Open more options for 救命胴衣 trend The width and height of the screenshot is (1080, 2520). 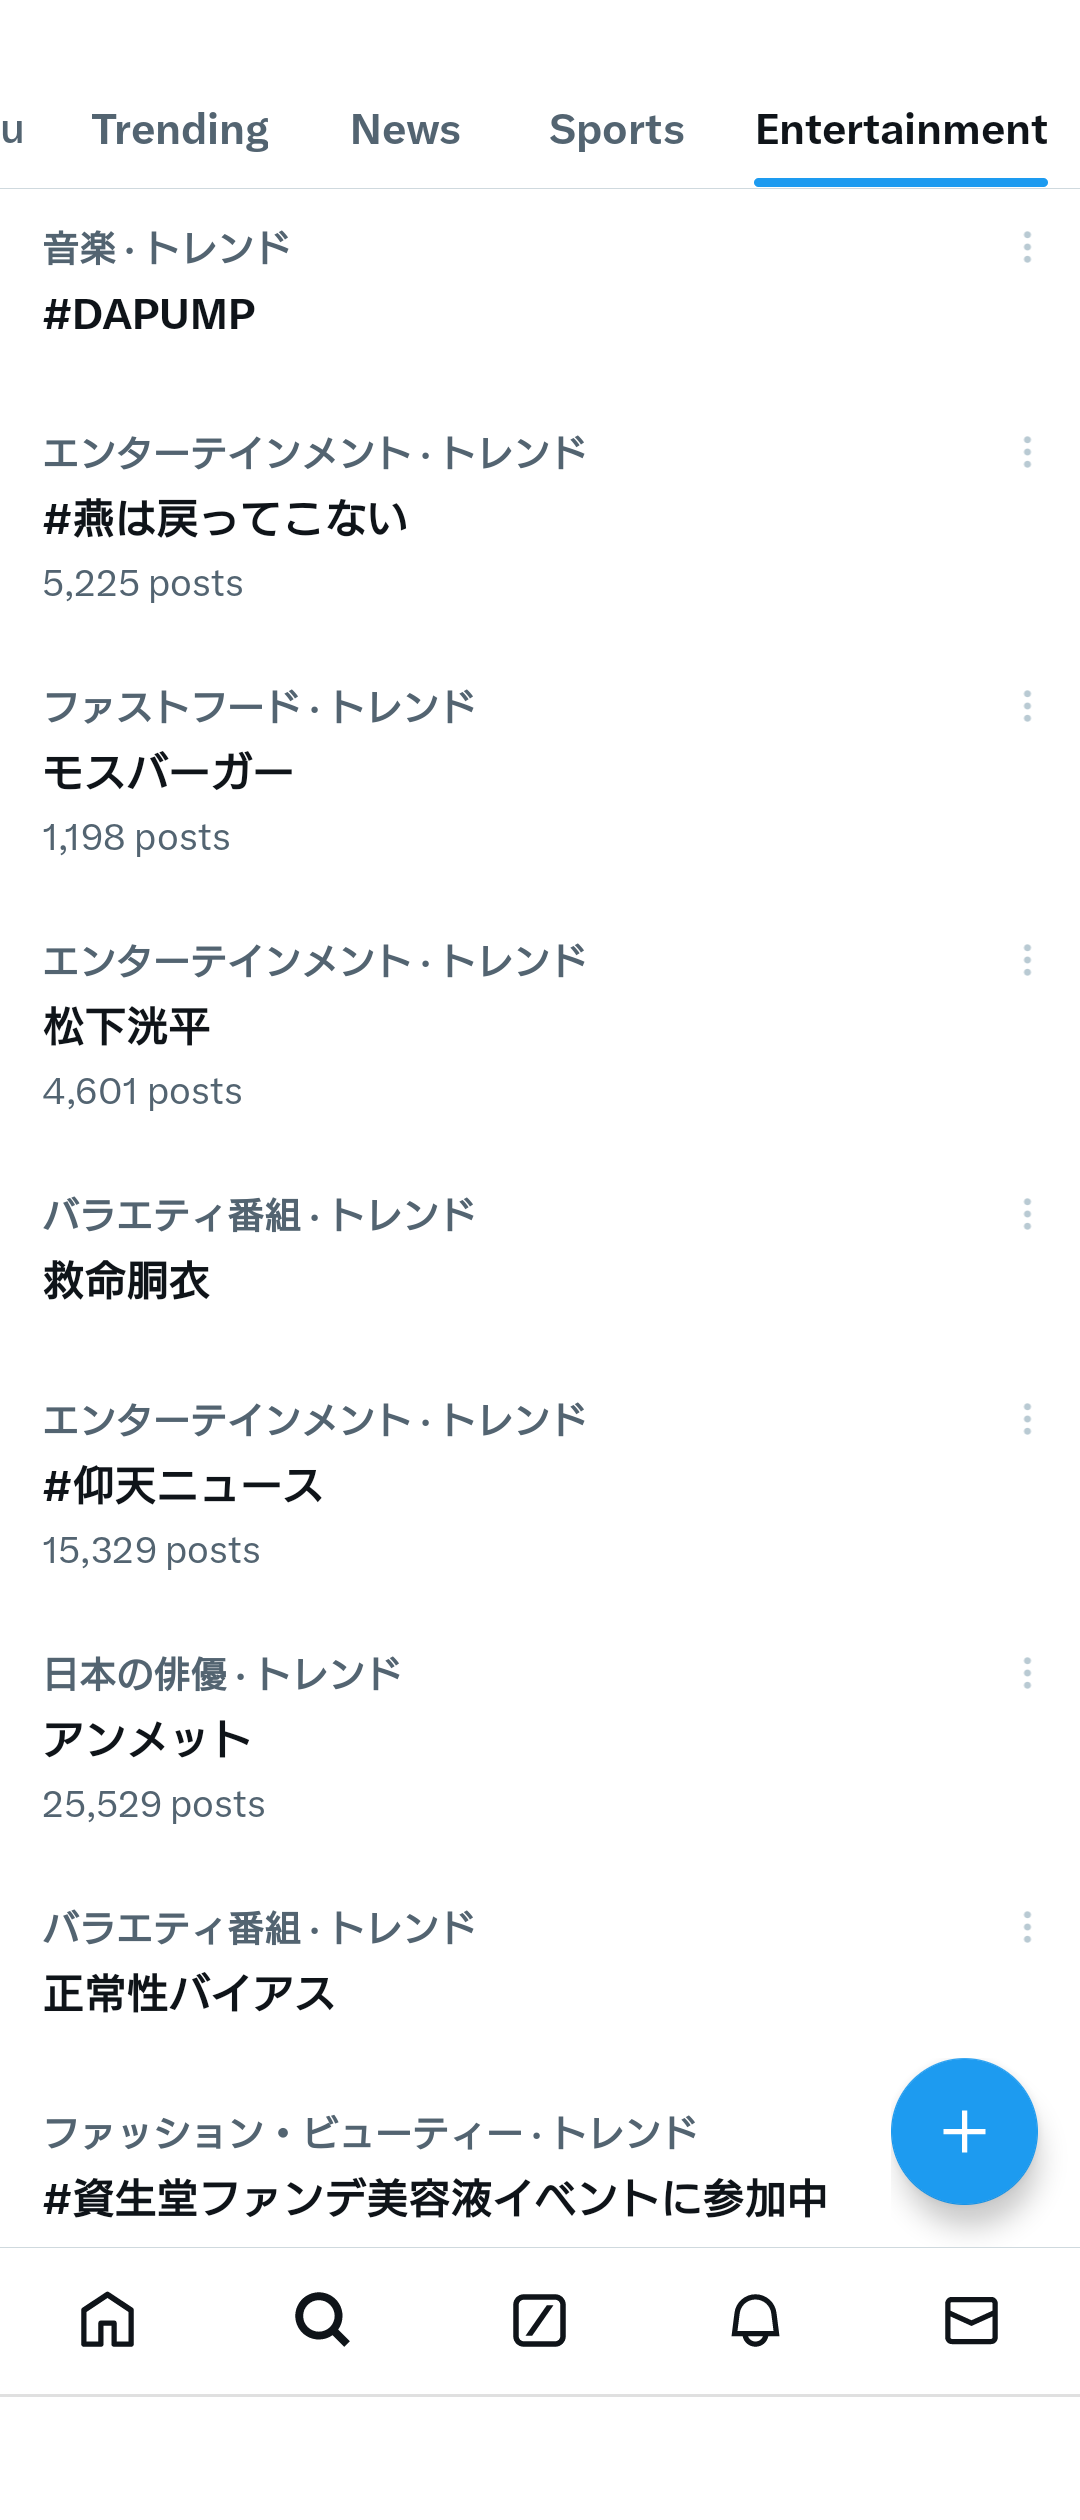click(x=1027, y=1214)
